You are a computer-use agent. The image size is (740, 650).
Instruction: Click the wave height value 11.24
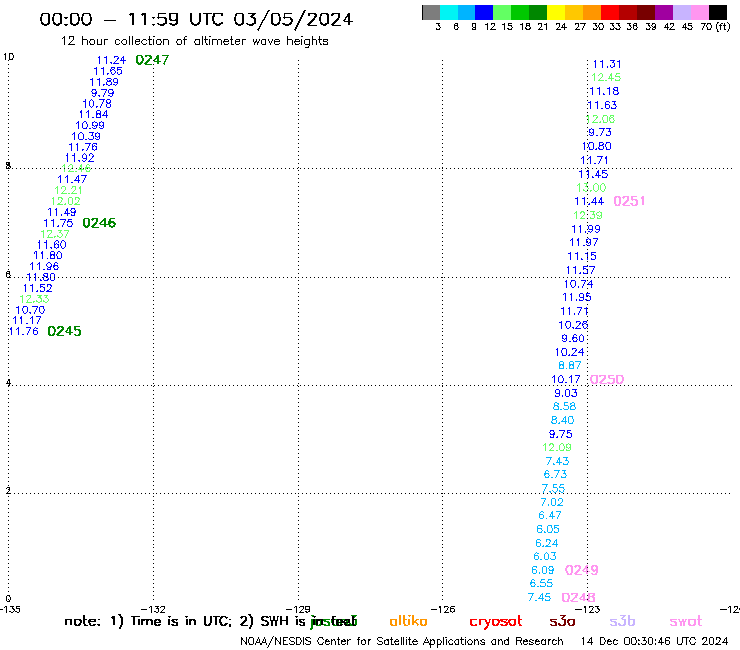point(111,60)
